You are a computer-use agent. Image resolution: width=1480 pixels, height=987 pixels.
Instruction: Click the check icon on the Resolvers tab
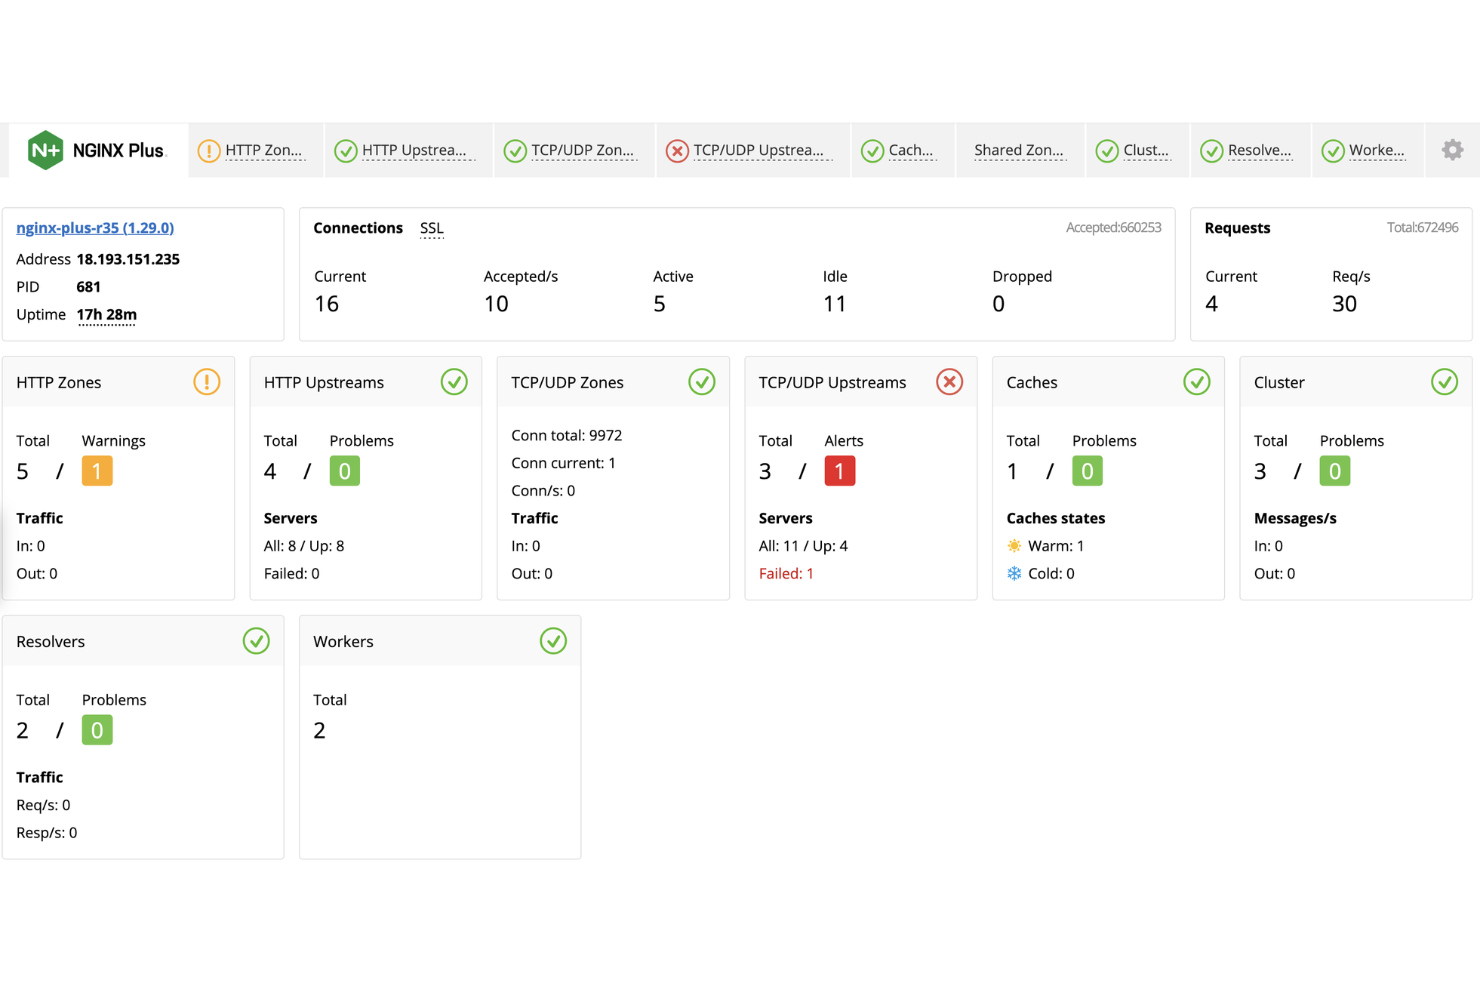tap(1212, 151)
